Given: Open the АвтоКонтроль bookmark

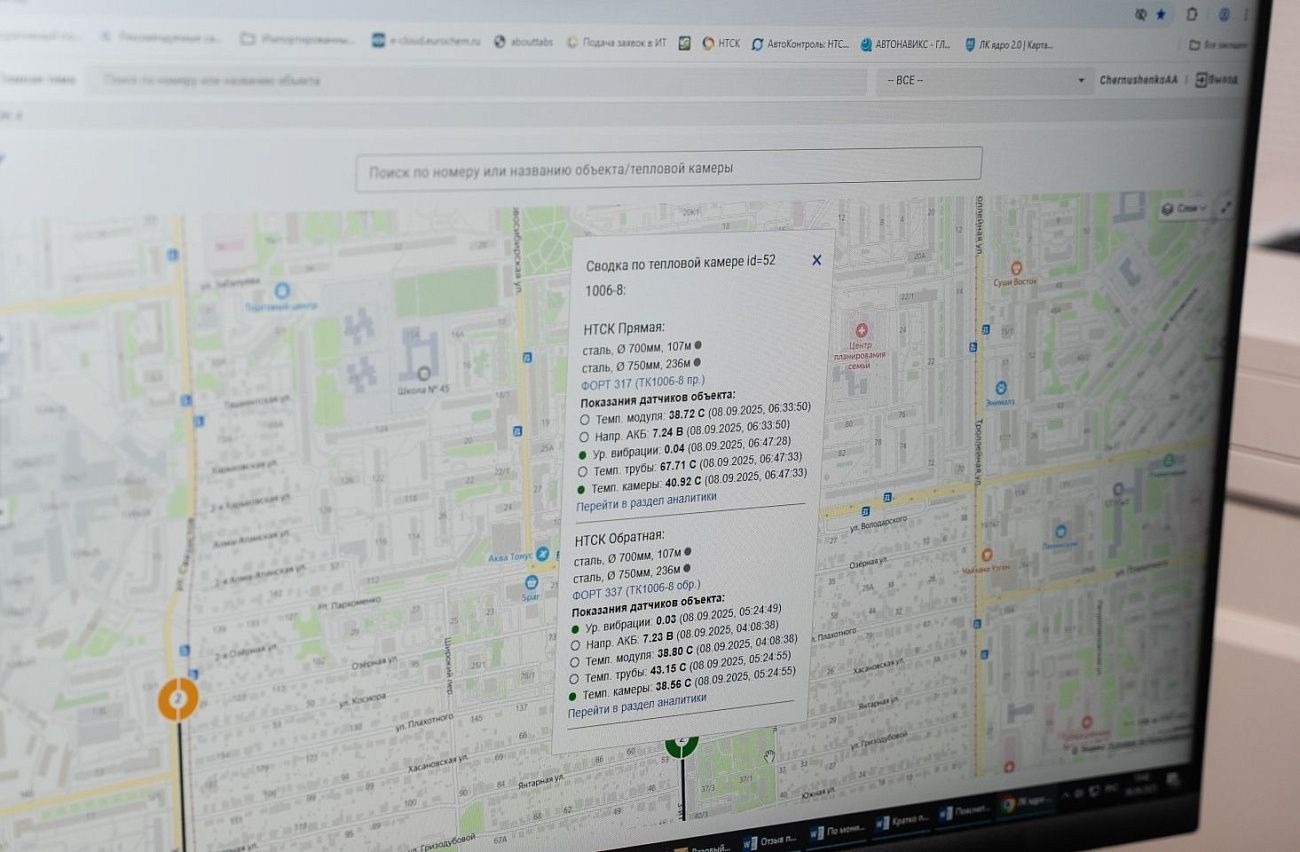Looking at the screenshot, I should 799,44.
